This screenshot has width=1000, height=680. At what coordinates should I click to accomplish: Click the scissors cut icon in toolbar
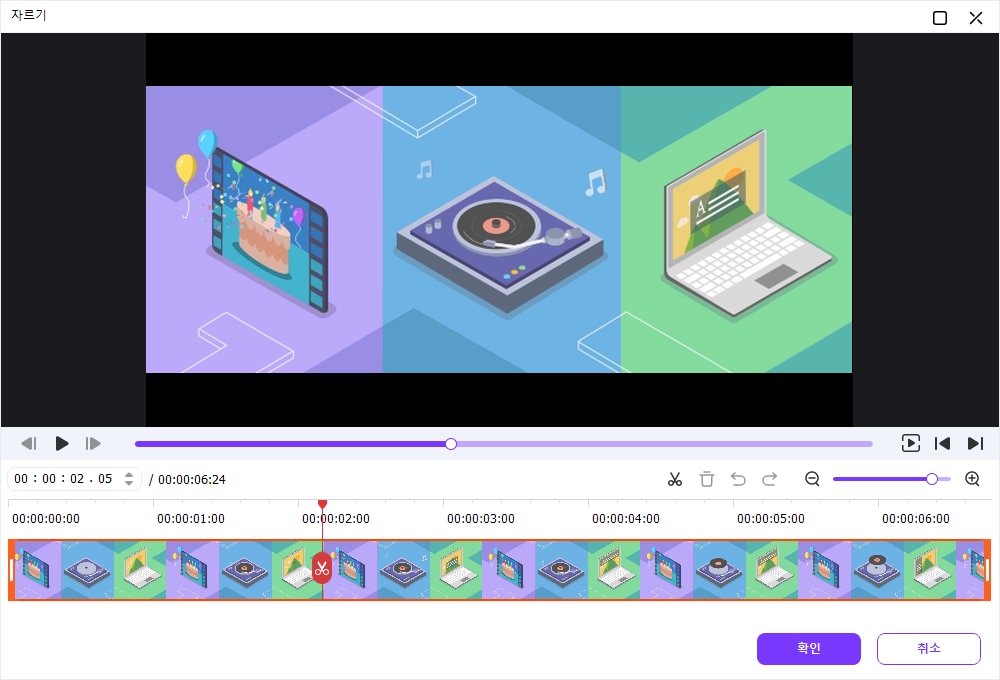pyautogui.click(x=675, y=479)
